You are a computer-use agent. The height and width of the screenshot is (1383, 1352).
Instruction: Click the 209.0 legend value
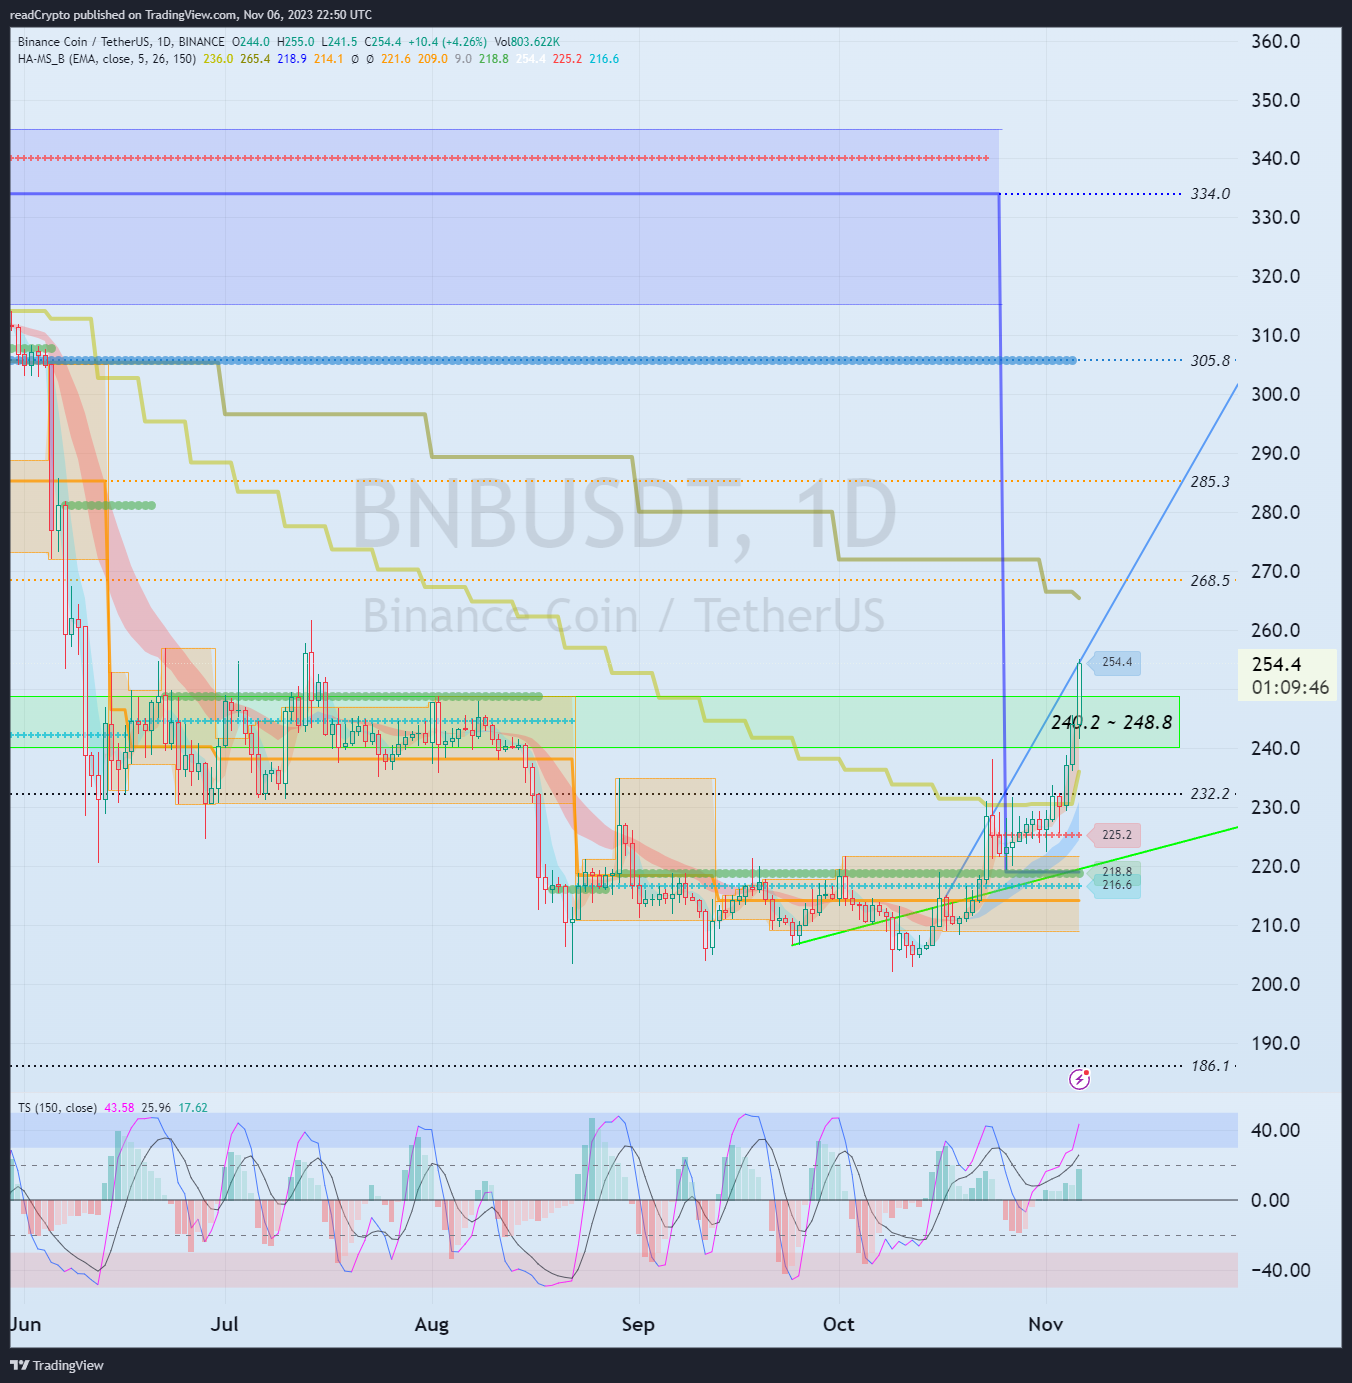click(433, 59)
